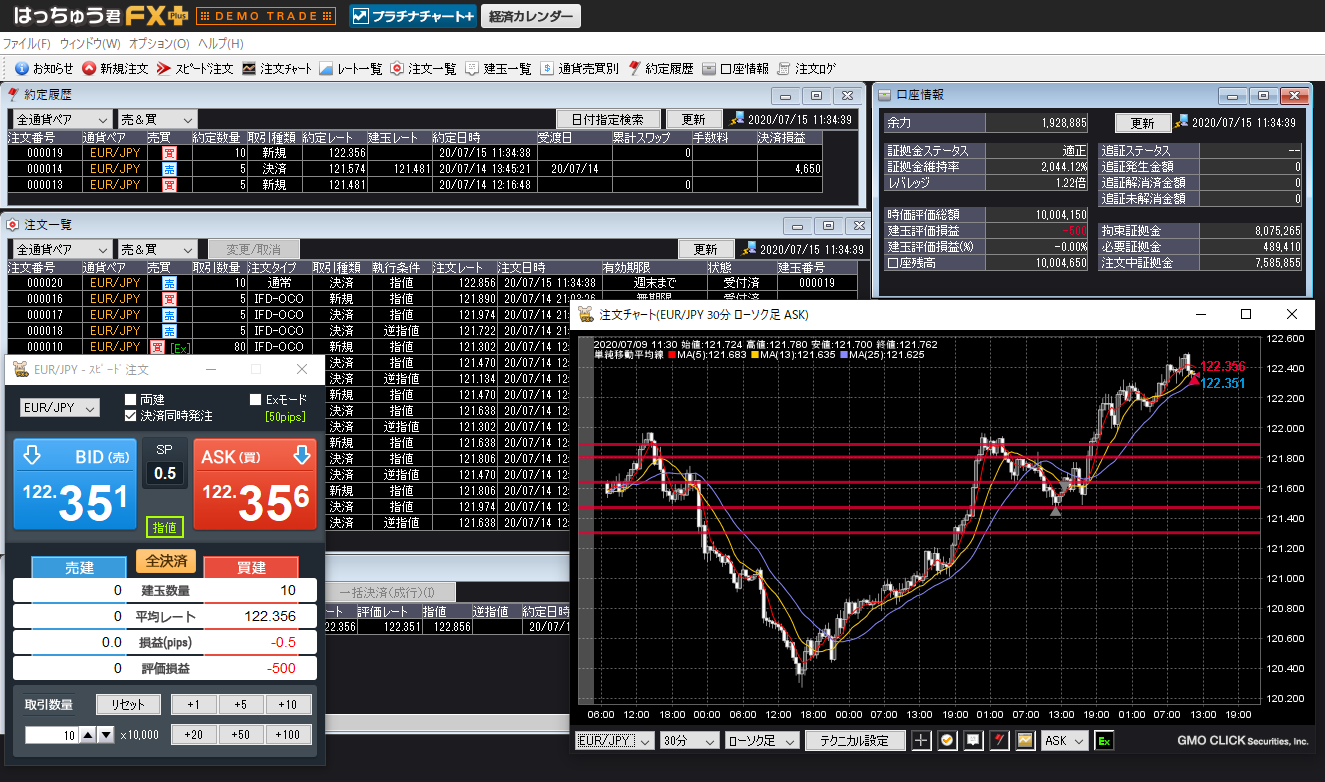The image size is (1325, 782).
Task: Enable 両建 checkbox in speed order
Action: [x=131, y=399]
